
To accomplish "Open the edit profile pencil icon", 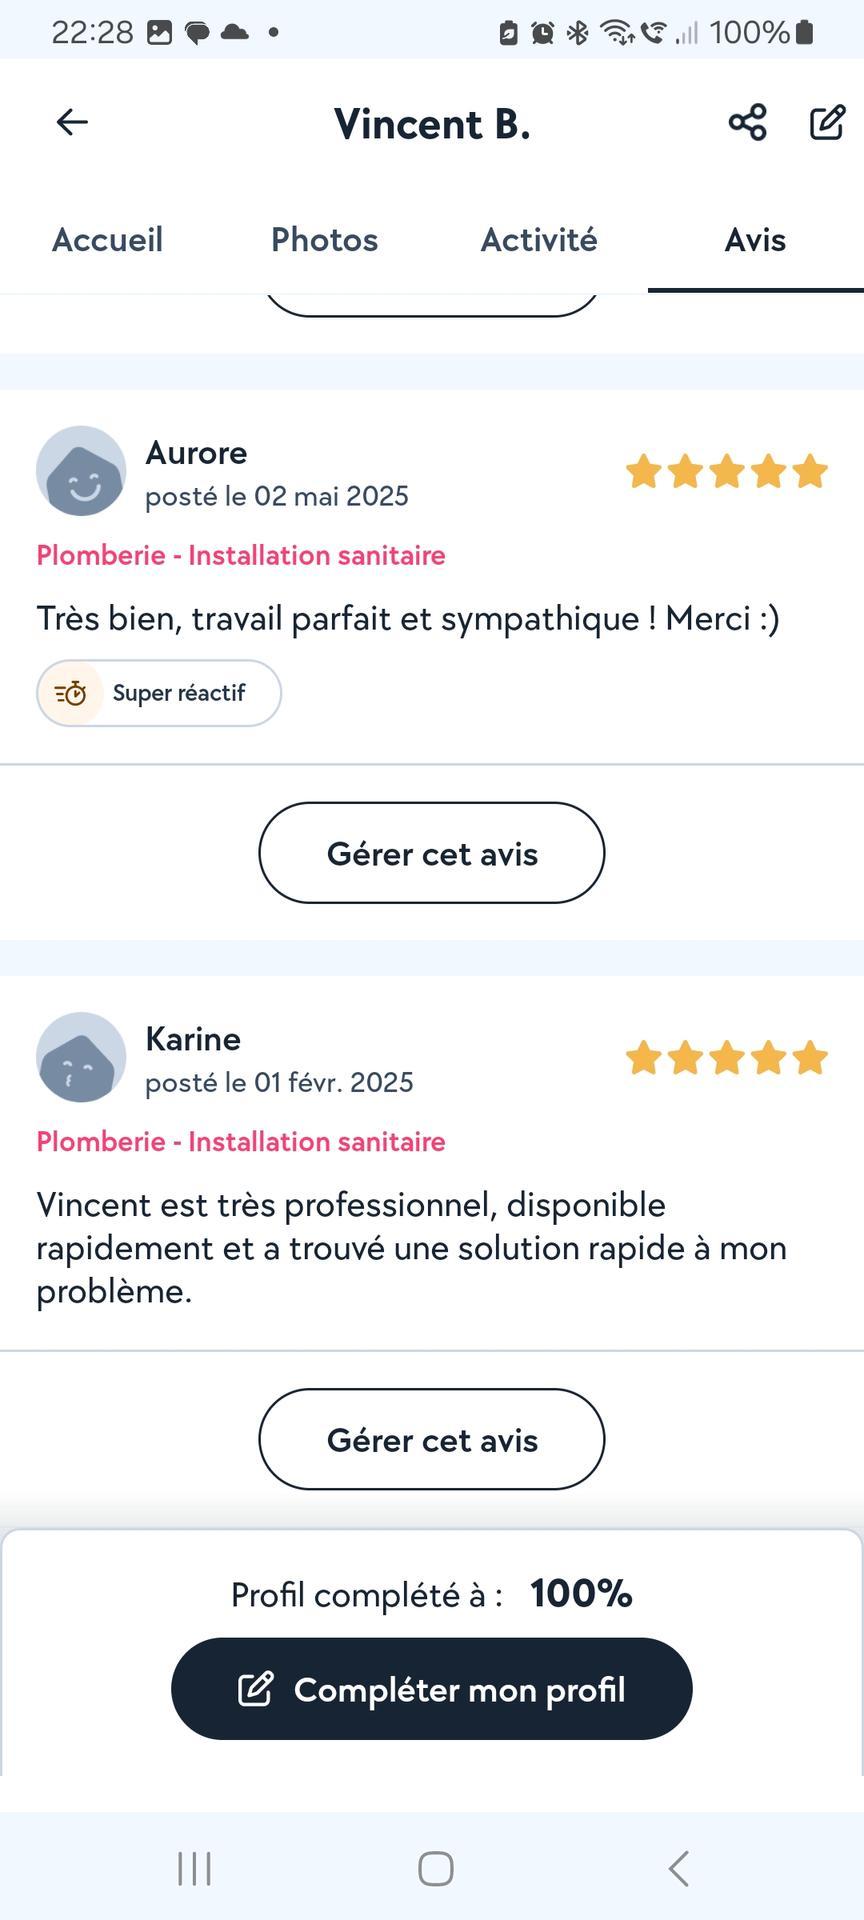I will (x=827, y=122).
